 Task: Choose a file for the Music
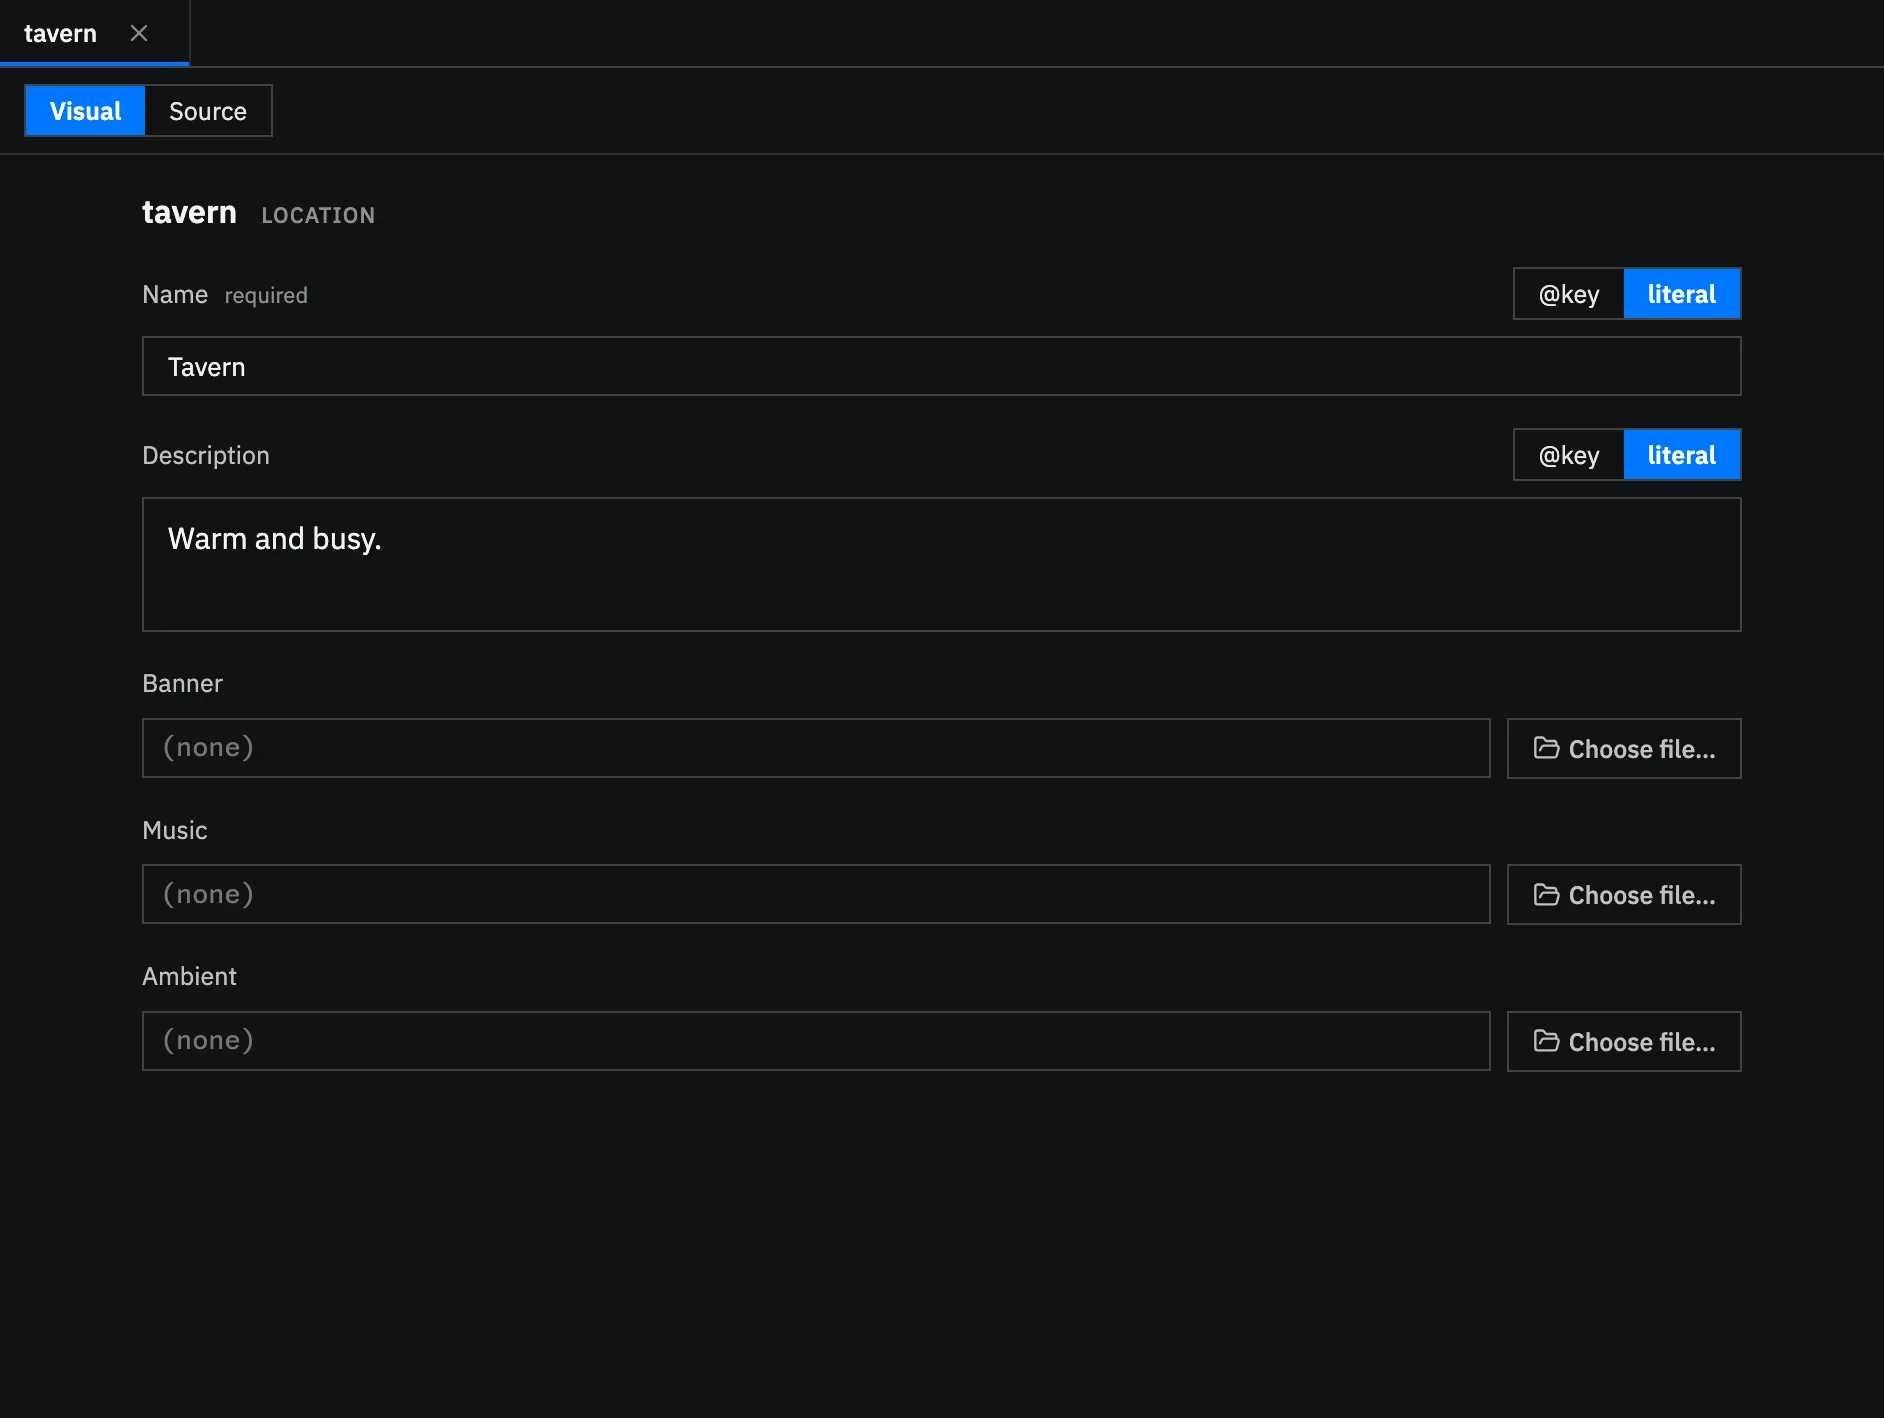point(1624,894)
